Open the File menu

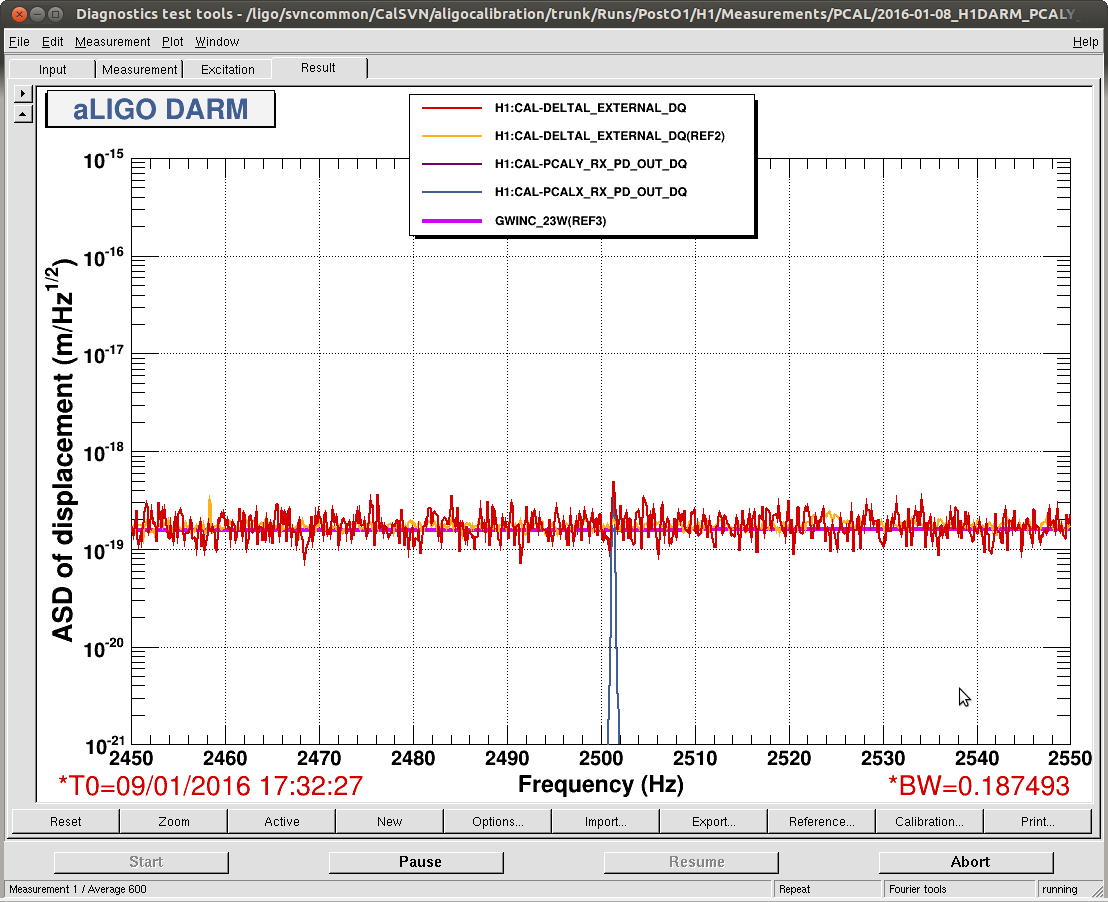19,42
